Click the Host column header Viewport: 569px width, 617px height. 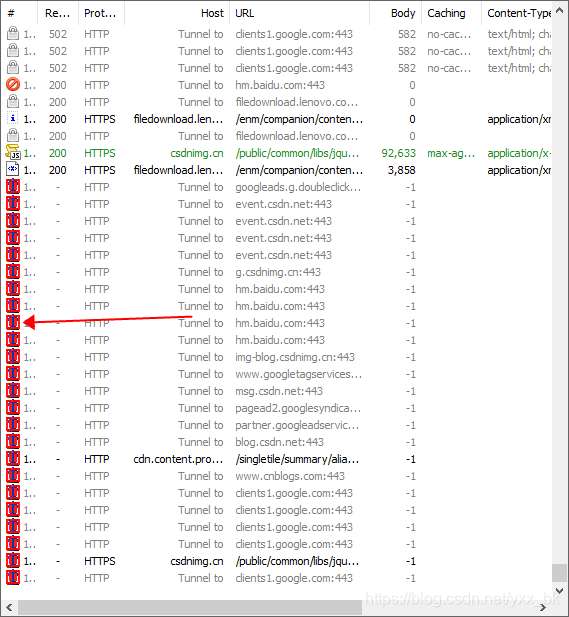[x=177, y=13]
